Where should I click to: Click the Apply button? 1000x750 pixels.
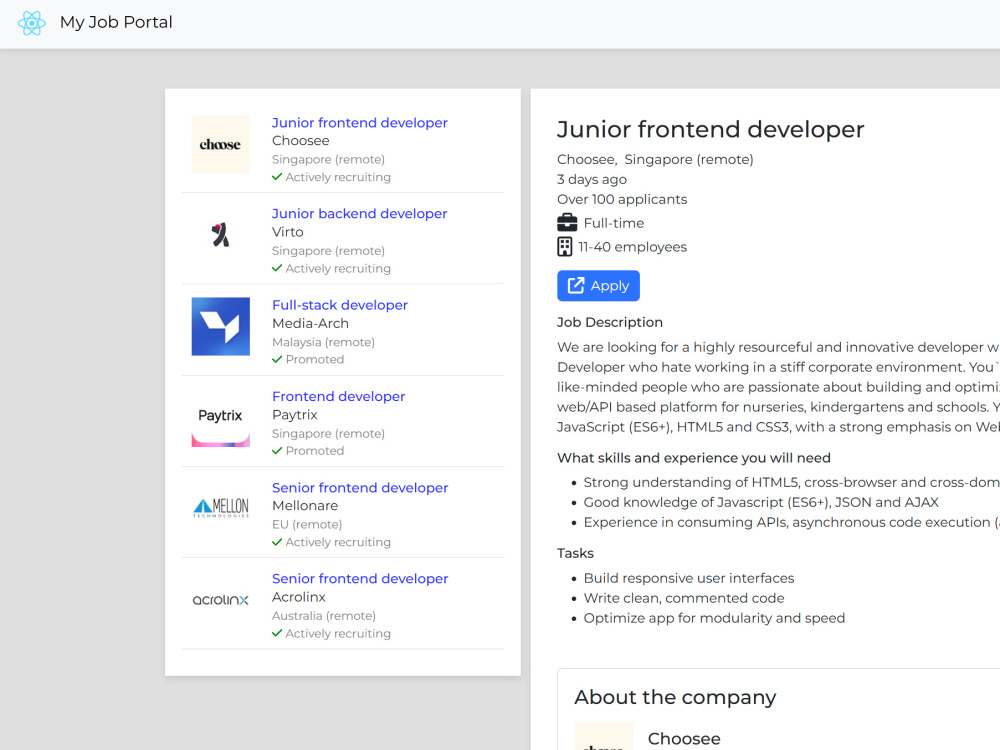[x=598, y=286]
